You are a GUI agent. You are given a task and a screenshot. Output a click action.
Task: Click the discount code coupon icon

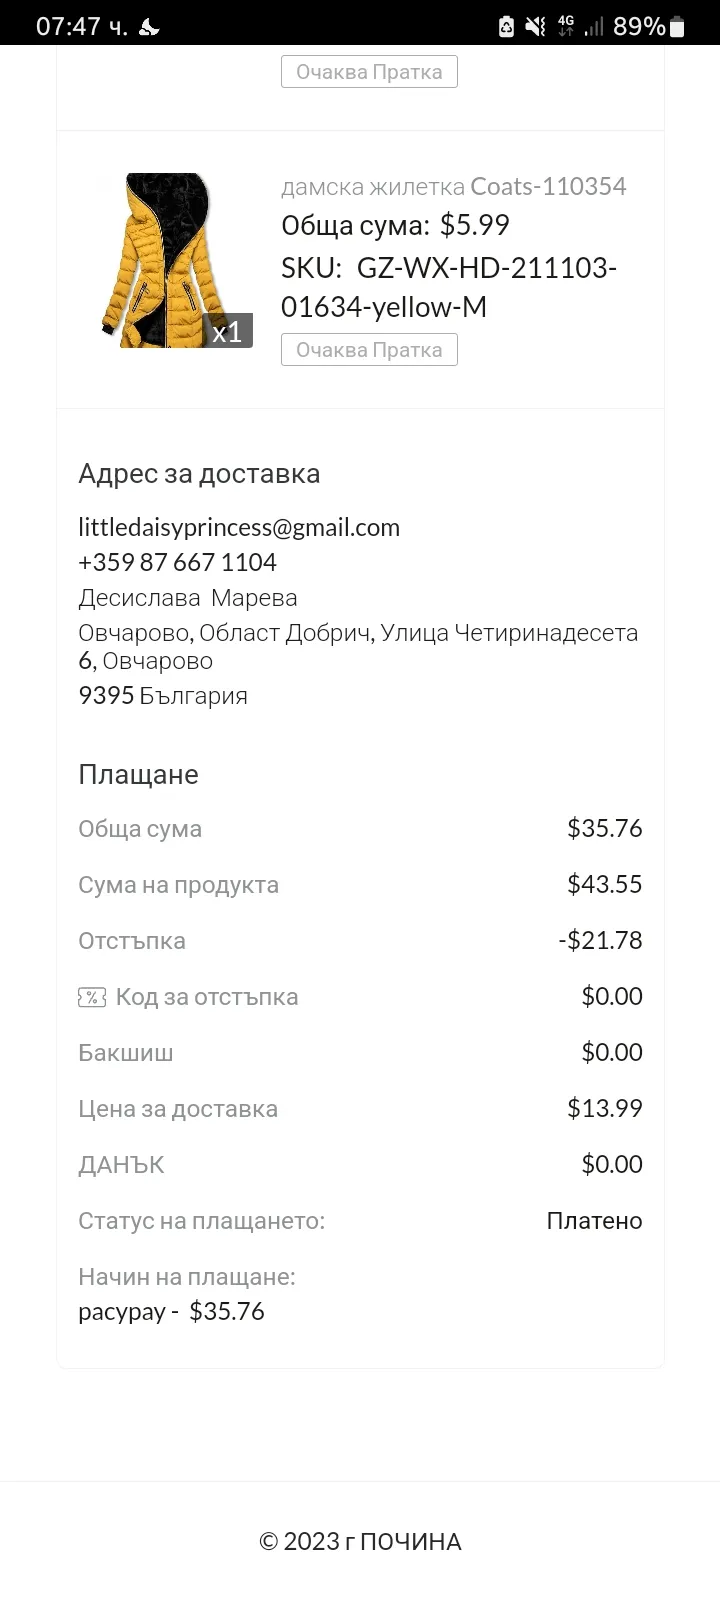click(92, 997)
